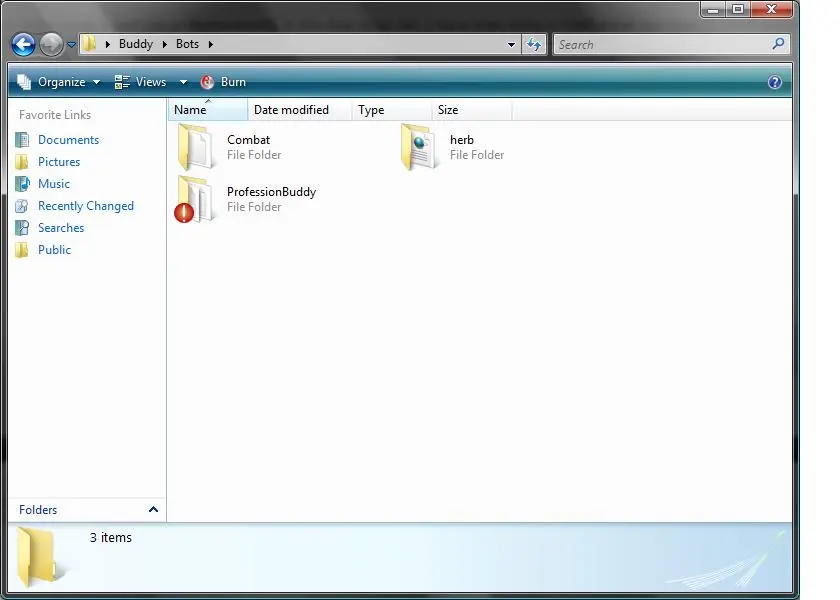Expand the arrow between Buddy and Bots
Screen dimensions: 840x600
pos(164,44)
